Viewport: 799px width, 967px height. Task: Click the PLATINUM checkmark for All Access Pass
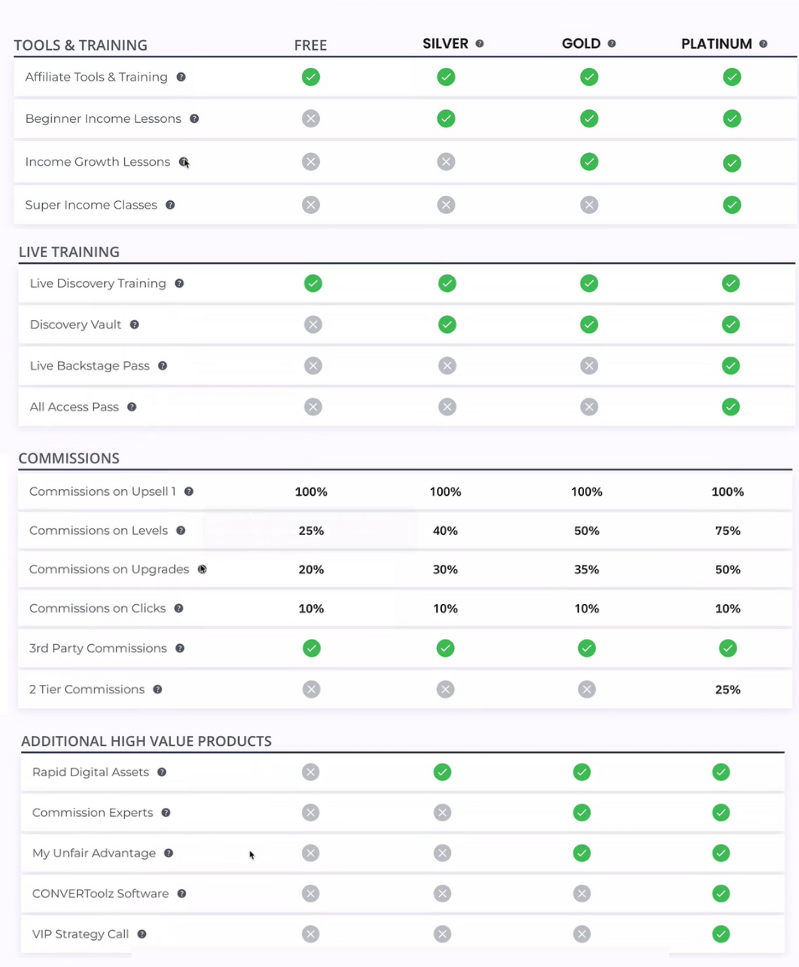tap(730, 407)
